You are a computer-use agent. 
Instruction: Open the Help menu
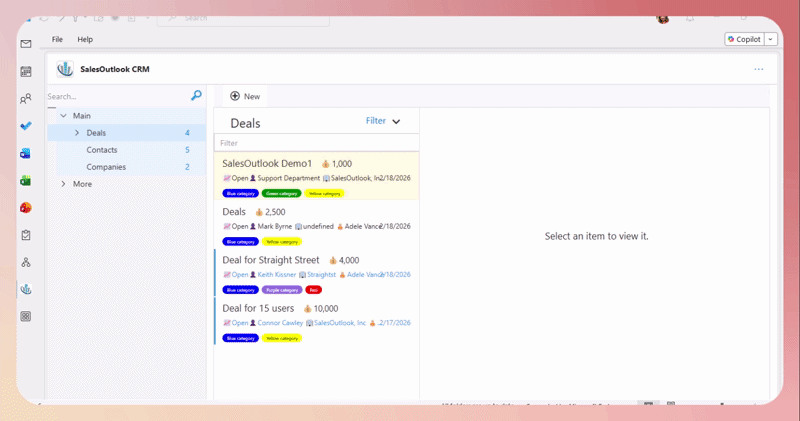tap(85, 39)
